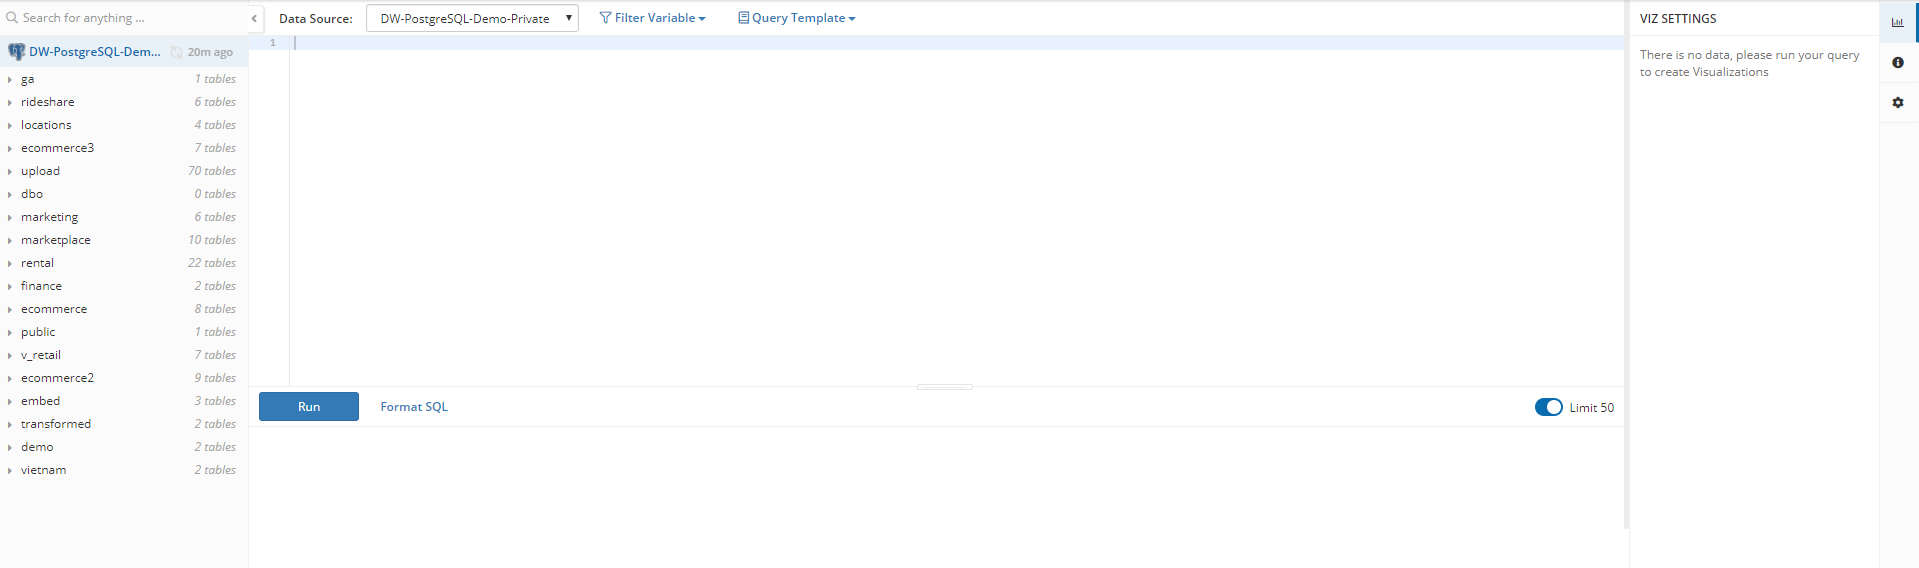1919x568 pixels.
Task: Open the gear settings icon in right sidebar
Action: [1897, 102]
